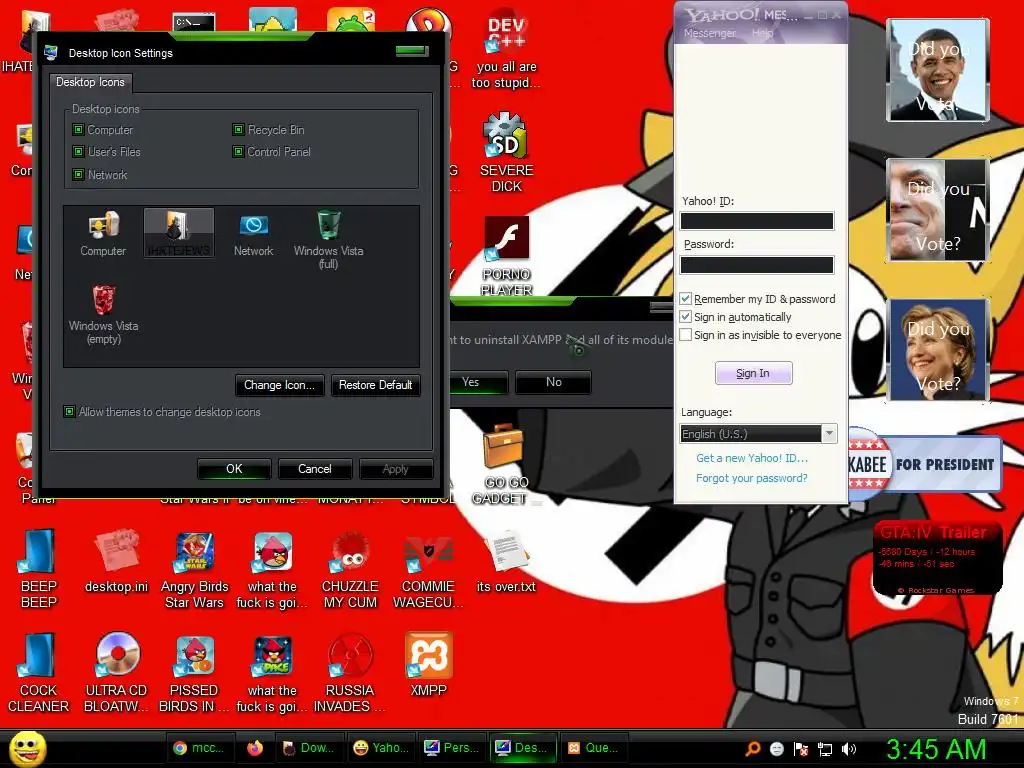The image size is (1024, 768).
Task: Toggle the Control Panel checkbox
Action: [x=238, y=152]
